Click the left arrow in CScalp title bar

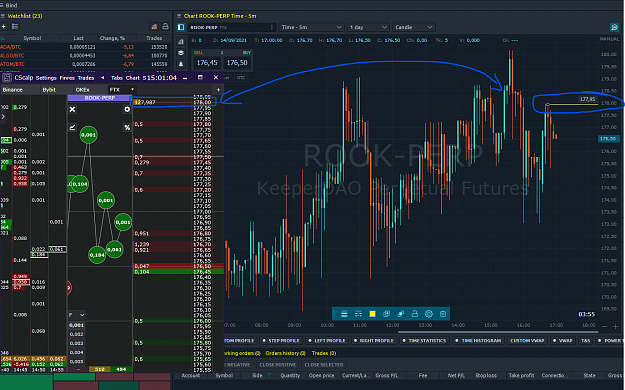coord(102,78)
